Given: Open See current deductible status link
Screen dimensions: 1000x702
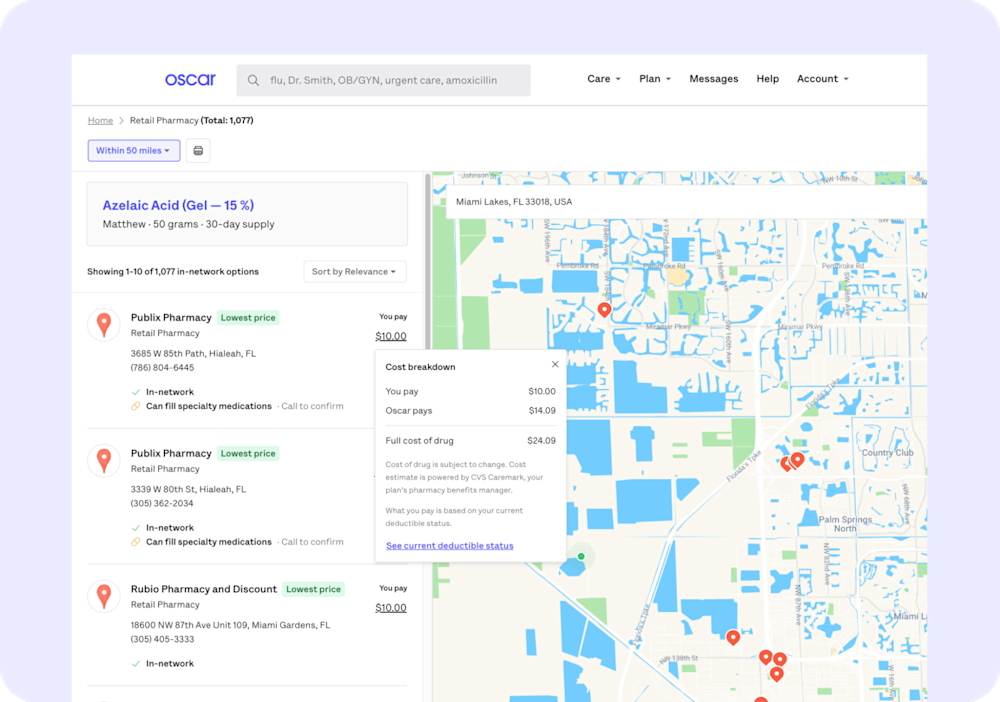Looking at the screenshot, I should point(450,546).
